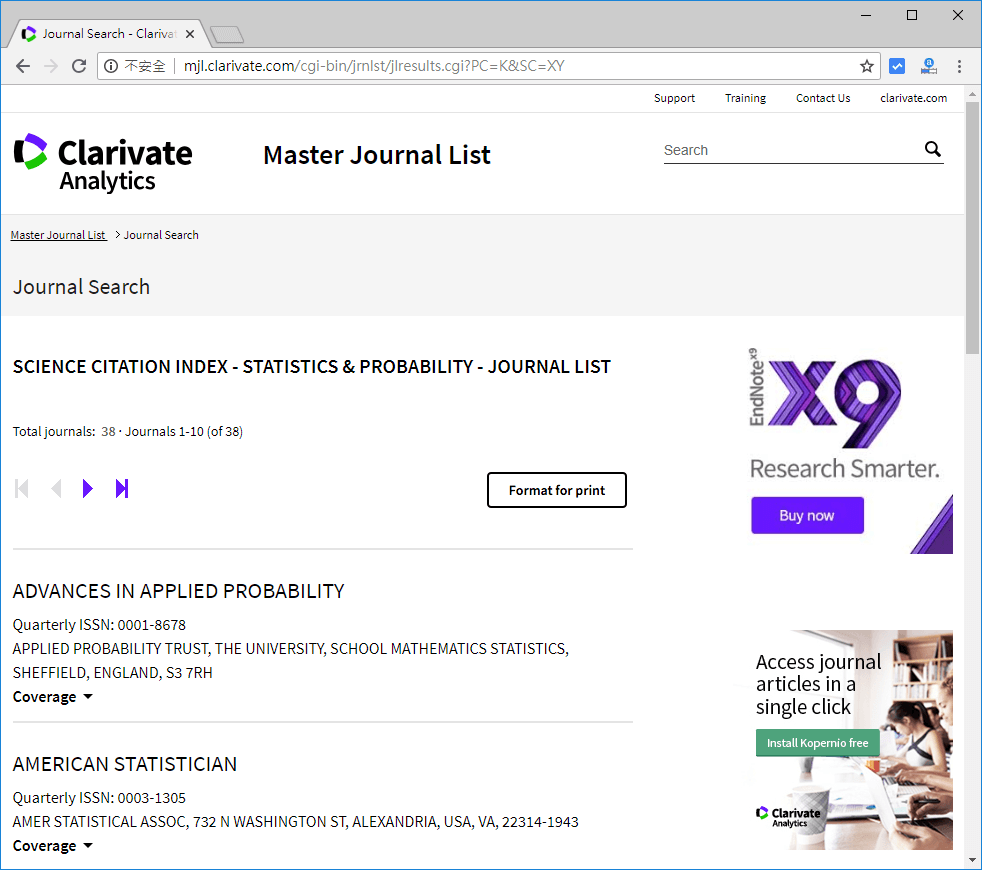The width and height of the screenshot is (982, 870).
Task: Click Install Kopernio free button
Action: 817,743
